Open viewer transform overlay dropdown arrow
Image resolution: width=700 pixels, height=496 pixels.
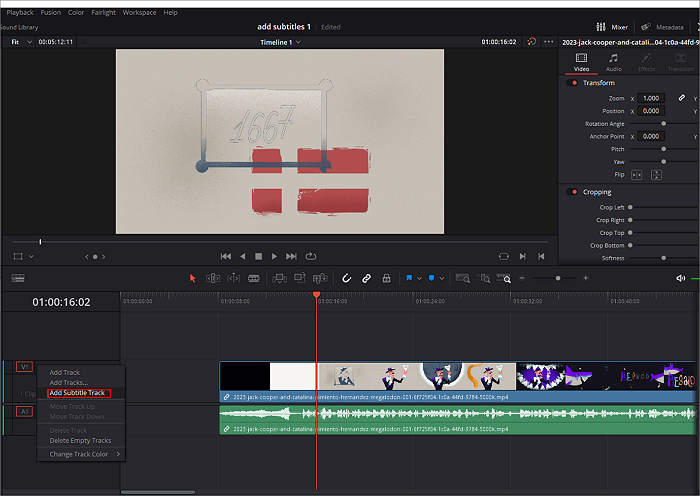(x=31, y=257)
